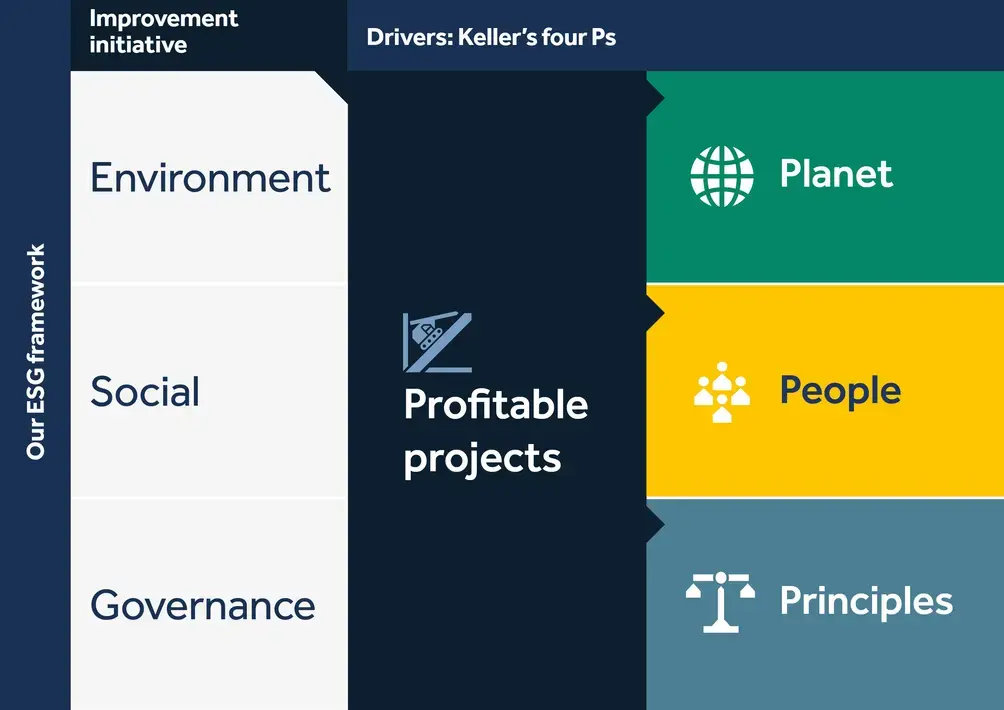This screenshot has height=710, width=1004.
Task: Click the Improvement initiative header
Action: 163,31
